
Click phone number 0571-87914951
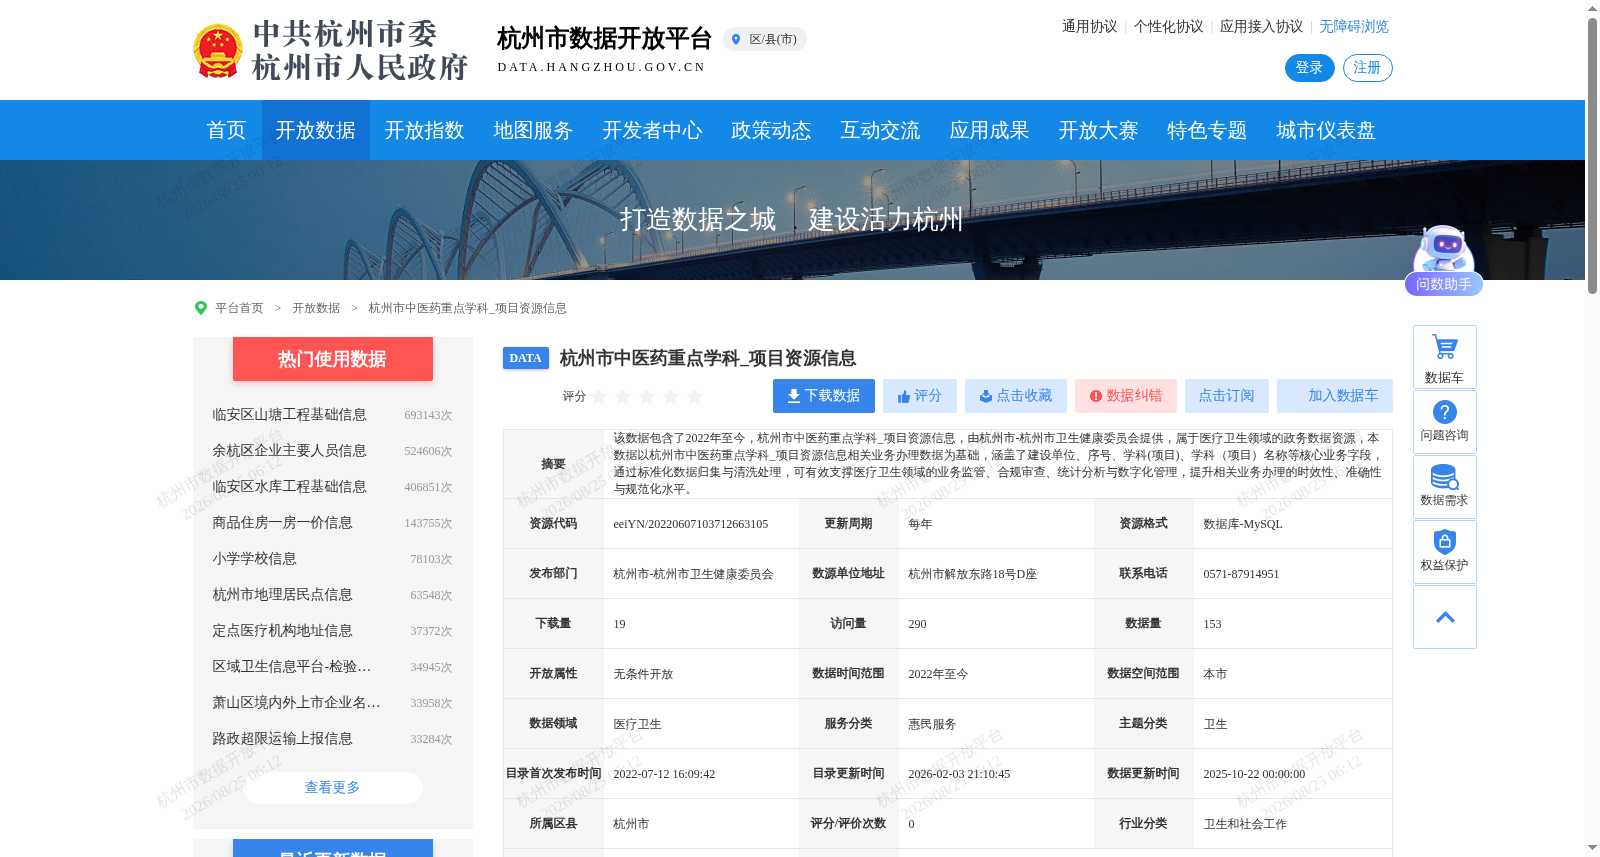click(1241, 574)
